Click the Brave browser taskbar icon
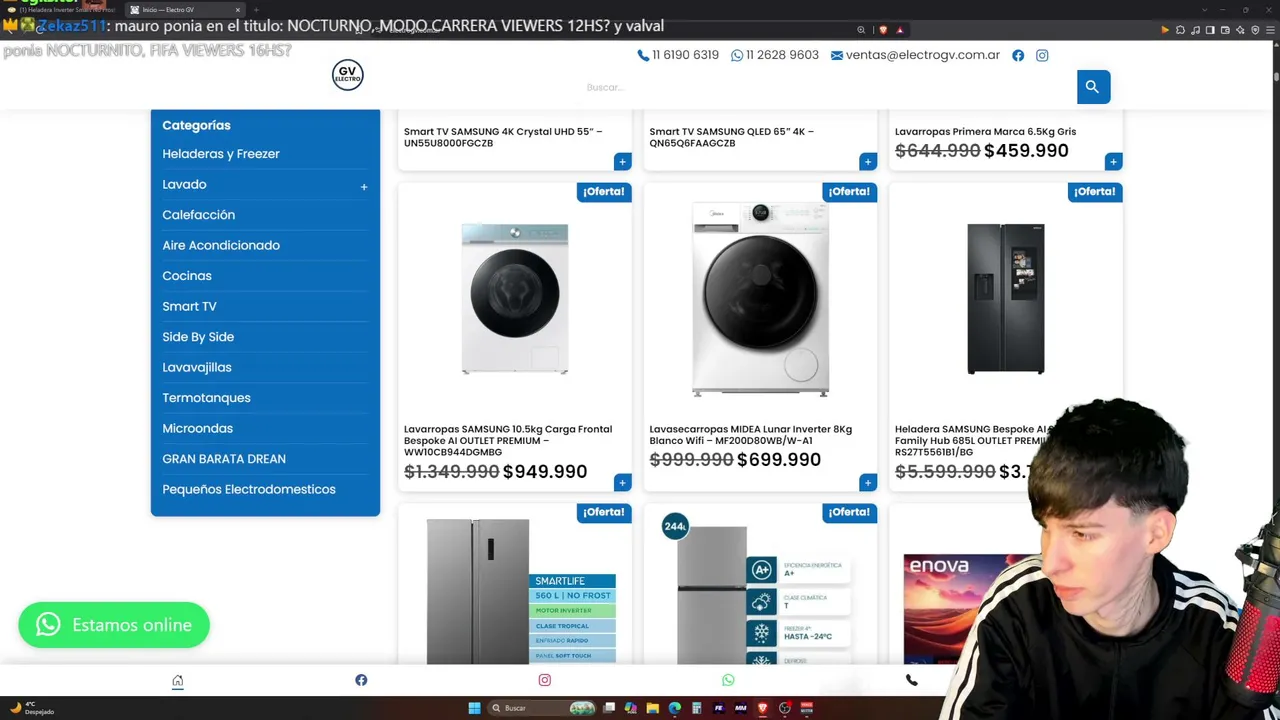This screenshot has height=720, width=1280. pyautogui.click(x=762, y=708)
